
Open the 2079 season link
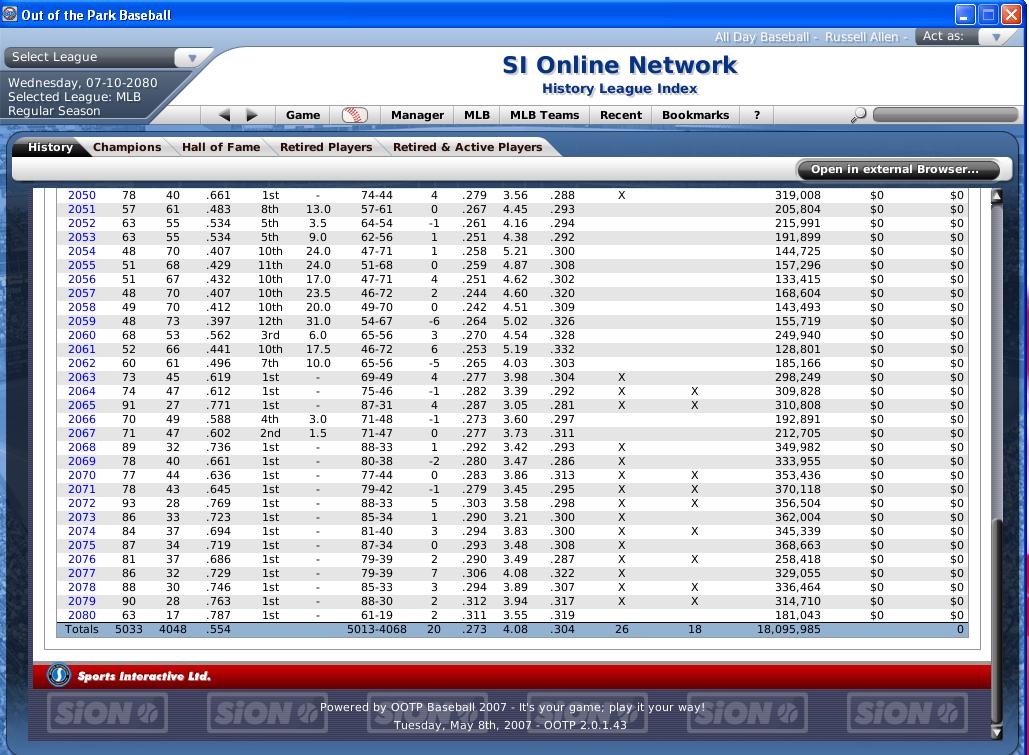(x=82, y=601)
